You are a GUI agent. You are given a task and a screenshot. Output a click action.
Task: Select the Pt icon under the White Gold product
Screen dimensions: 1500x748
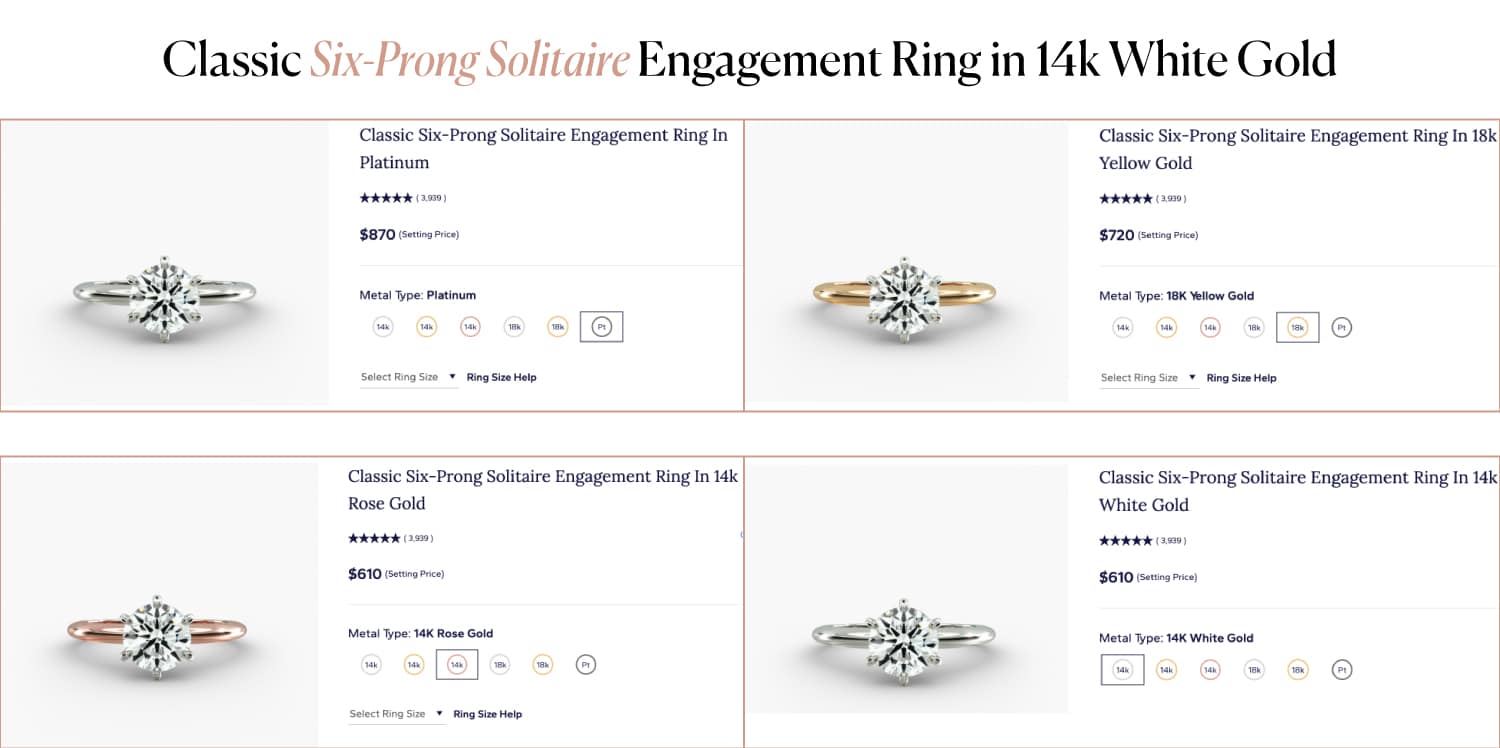[x=1341, y=669]
